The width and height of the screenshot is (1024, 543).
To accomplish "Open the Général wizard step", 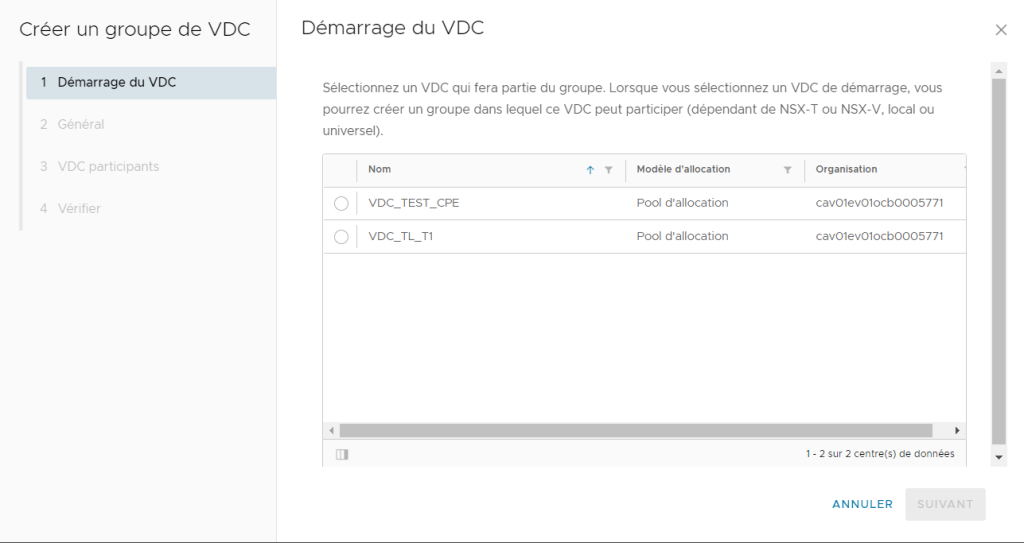I will pos(81,125).
